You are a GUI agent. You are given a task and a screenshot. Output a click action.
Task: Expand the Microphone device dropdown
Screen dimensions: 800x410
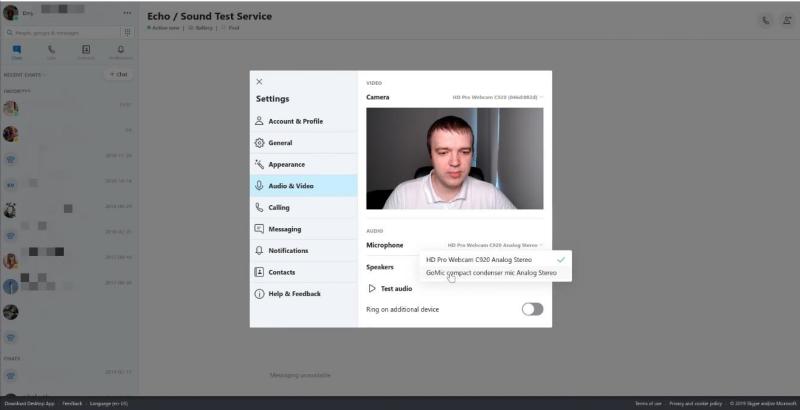[x=495, y=245]
